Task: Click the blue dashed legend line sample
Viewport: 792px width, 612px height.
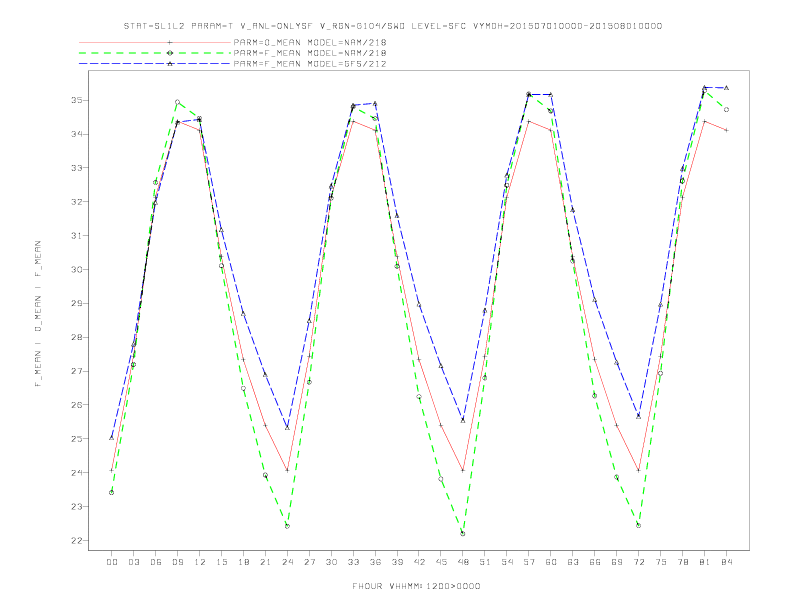Action: [155, 64]
